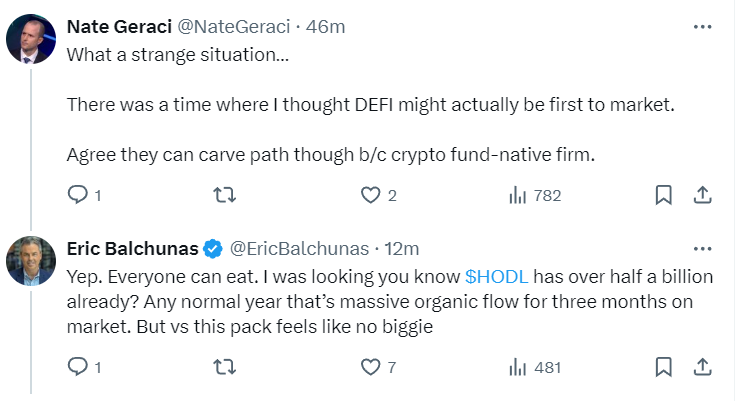Open the 12m timestamp on Eric's tweet

[x=402, y=248]
